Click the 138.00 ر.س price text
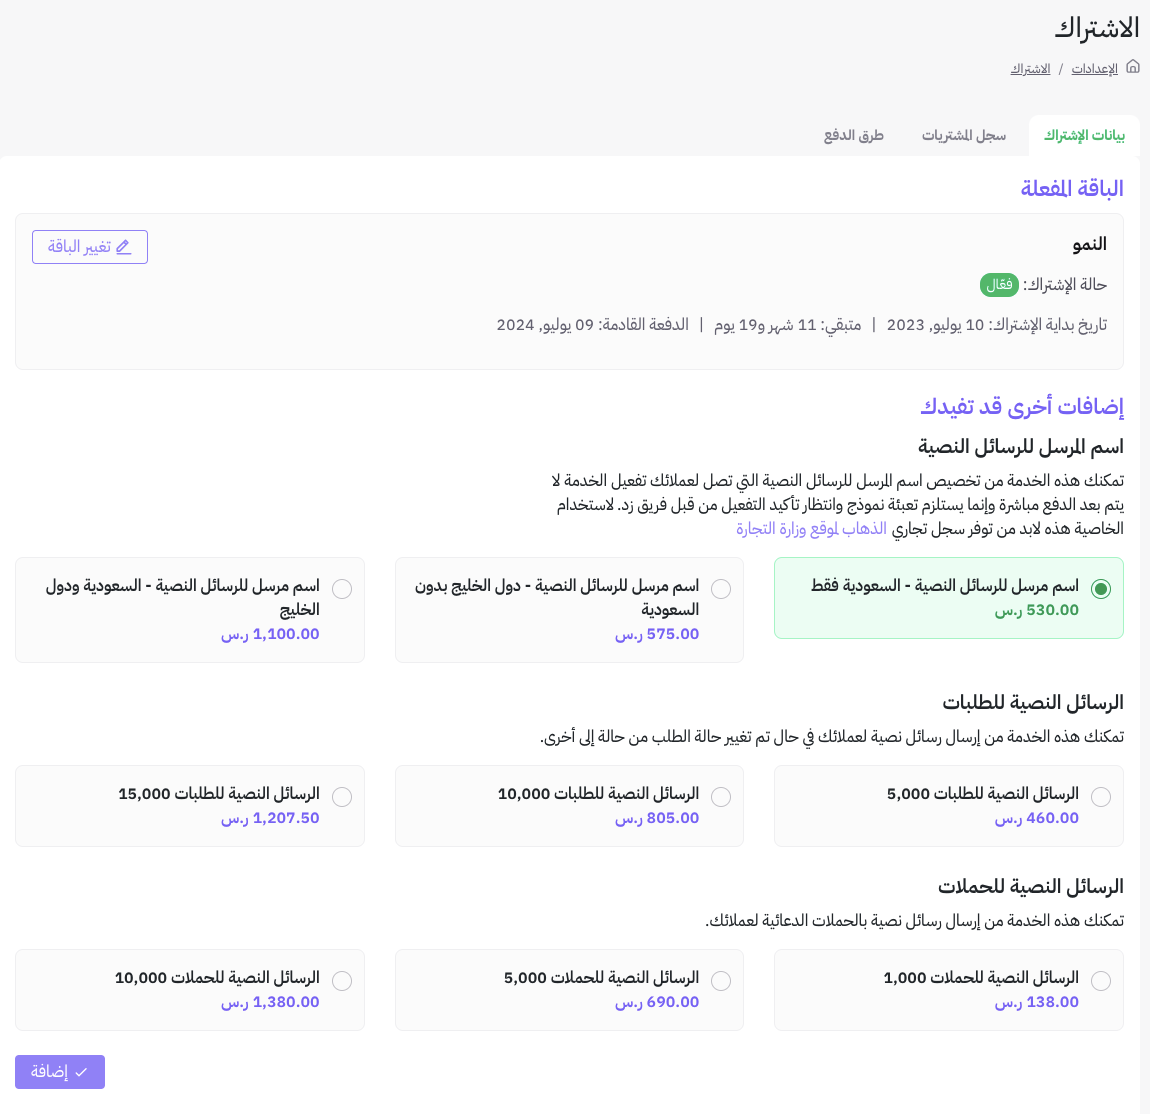This screenshot has height=1114, width=1150. pos(1036,1003)
